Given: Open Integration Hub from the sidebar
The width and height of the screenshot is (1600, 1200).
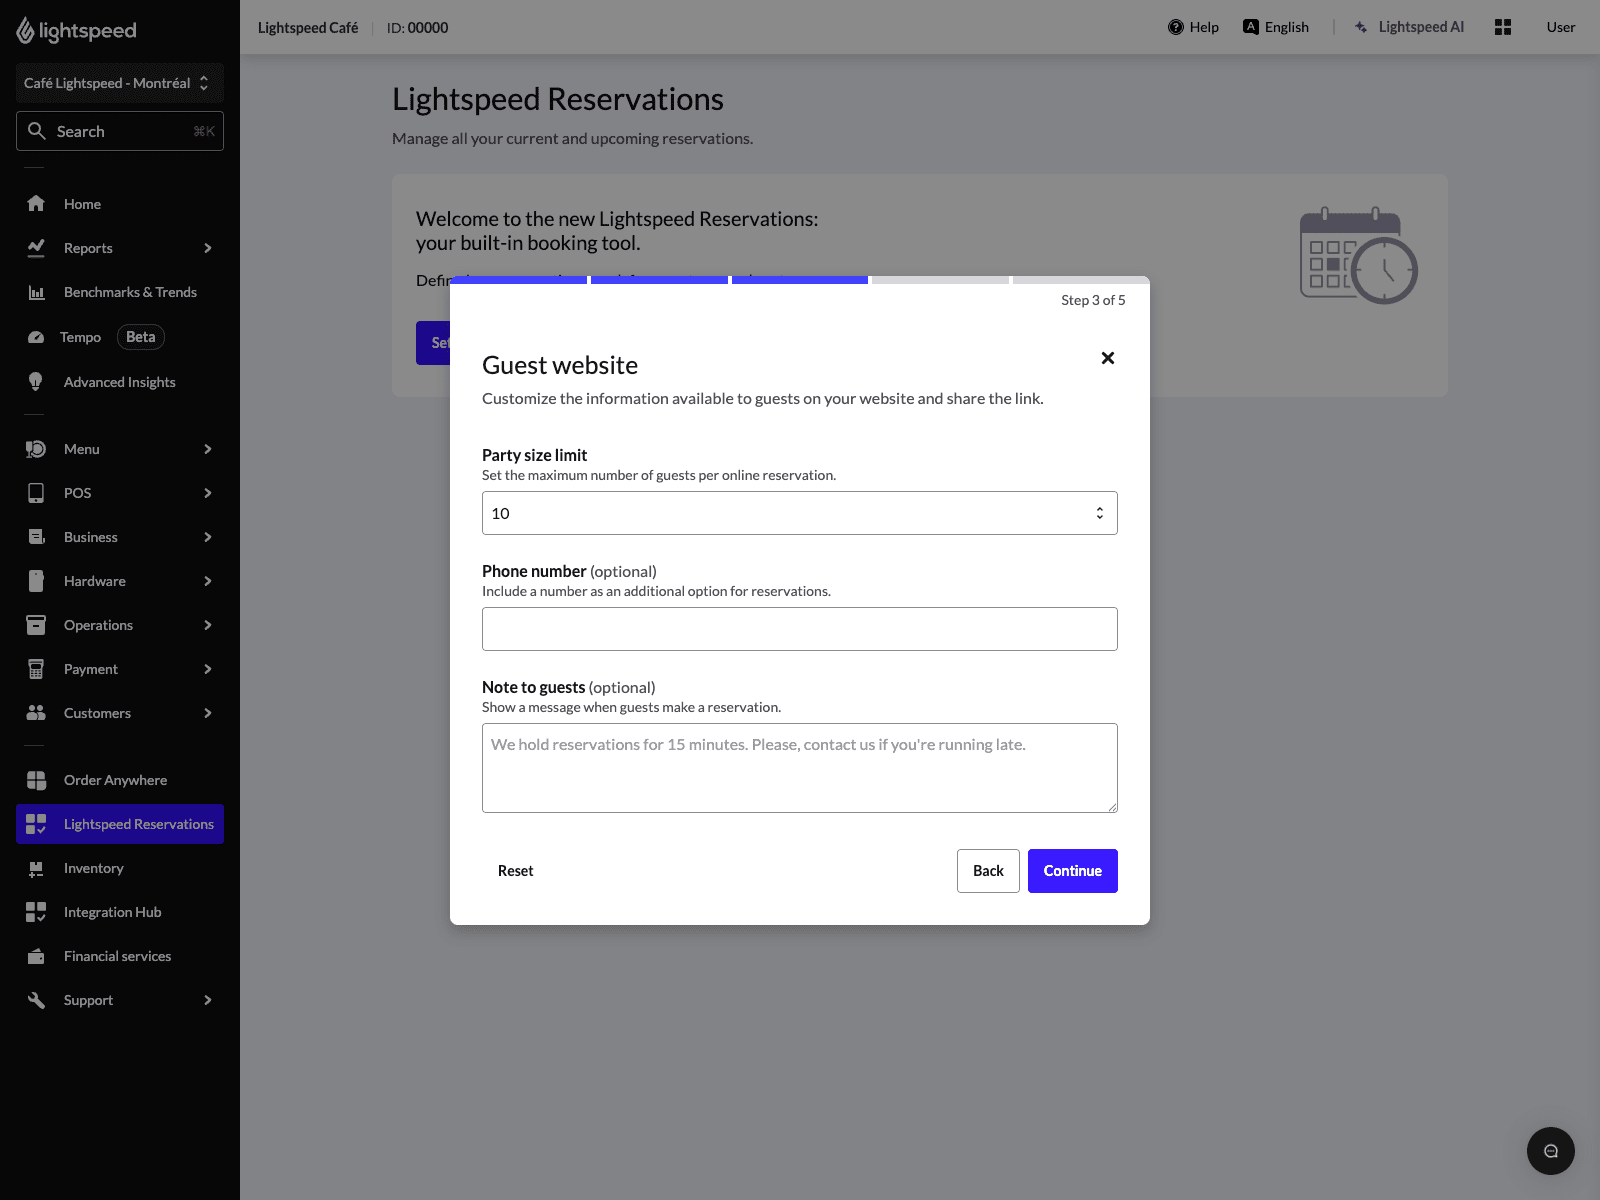Looking at the screenshot, I should point(112,911).
